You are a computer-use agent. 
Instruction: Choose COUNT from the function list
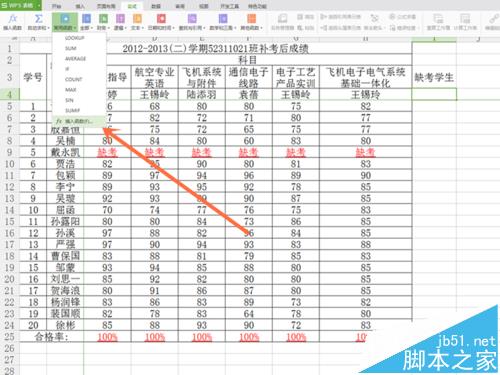[79, 80]
